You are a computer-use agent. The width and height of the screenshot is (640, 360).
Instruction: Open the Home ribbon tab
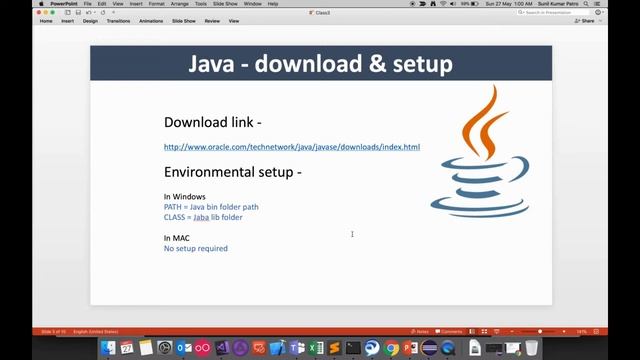click(46, 21)
